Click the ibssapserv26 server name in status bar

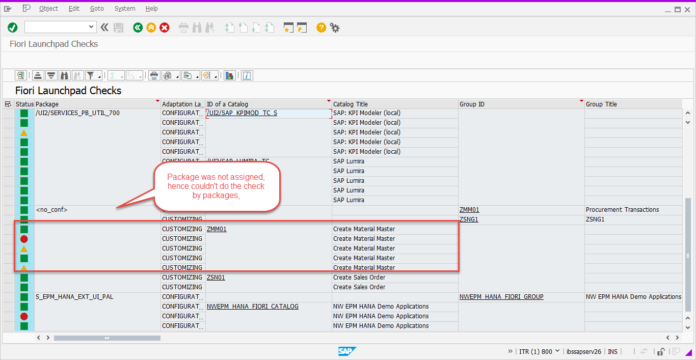pyautogui.click(x=584, y=351)
